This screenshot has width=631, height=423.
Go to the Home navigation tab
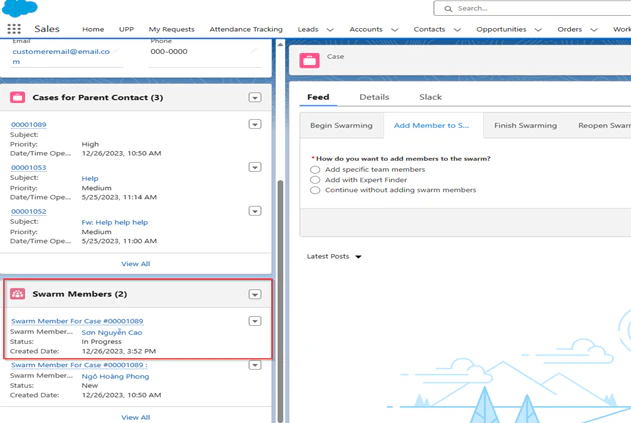point(93,29)
